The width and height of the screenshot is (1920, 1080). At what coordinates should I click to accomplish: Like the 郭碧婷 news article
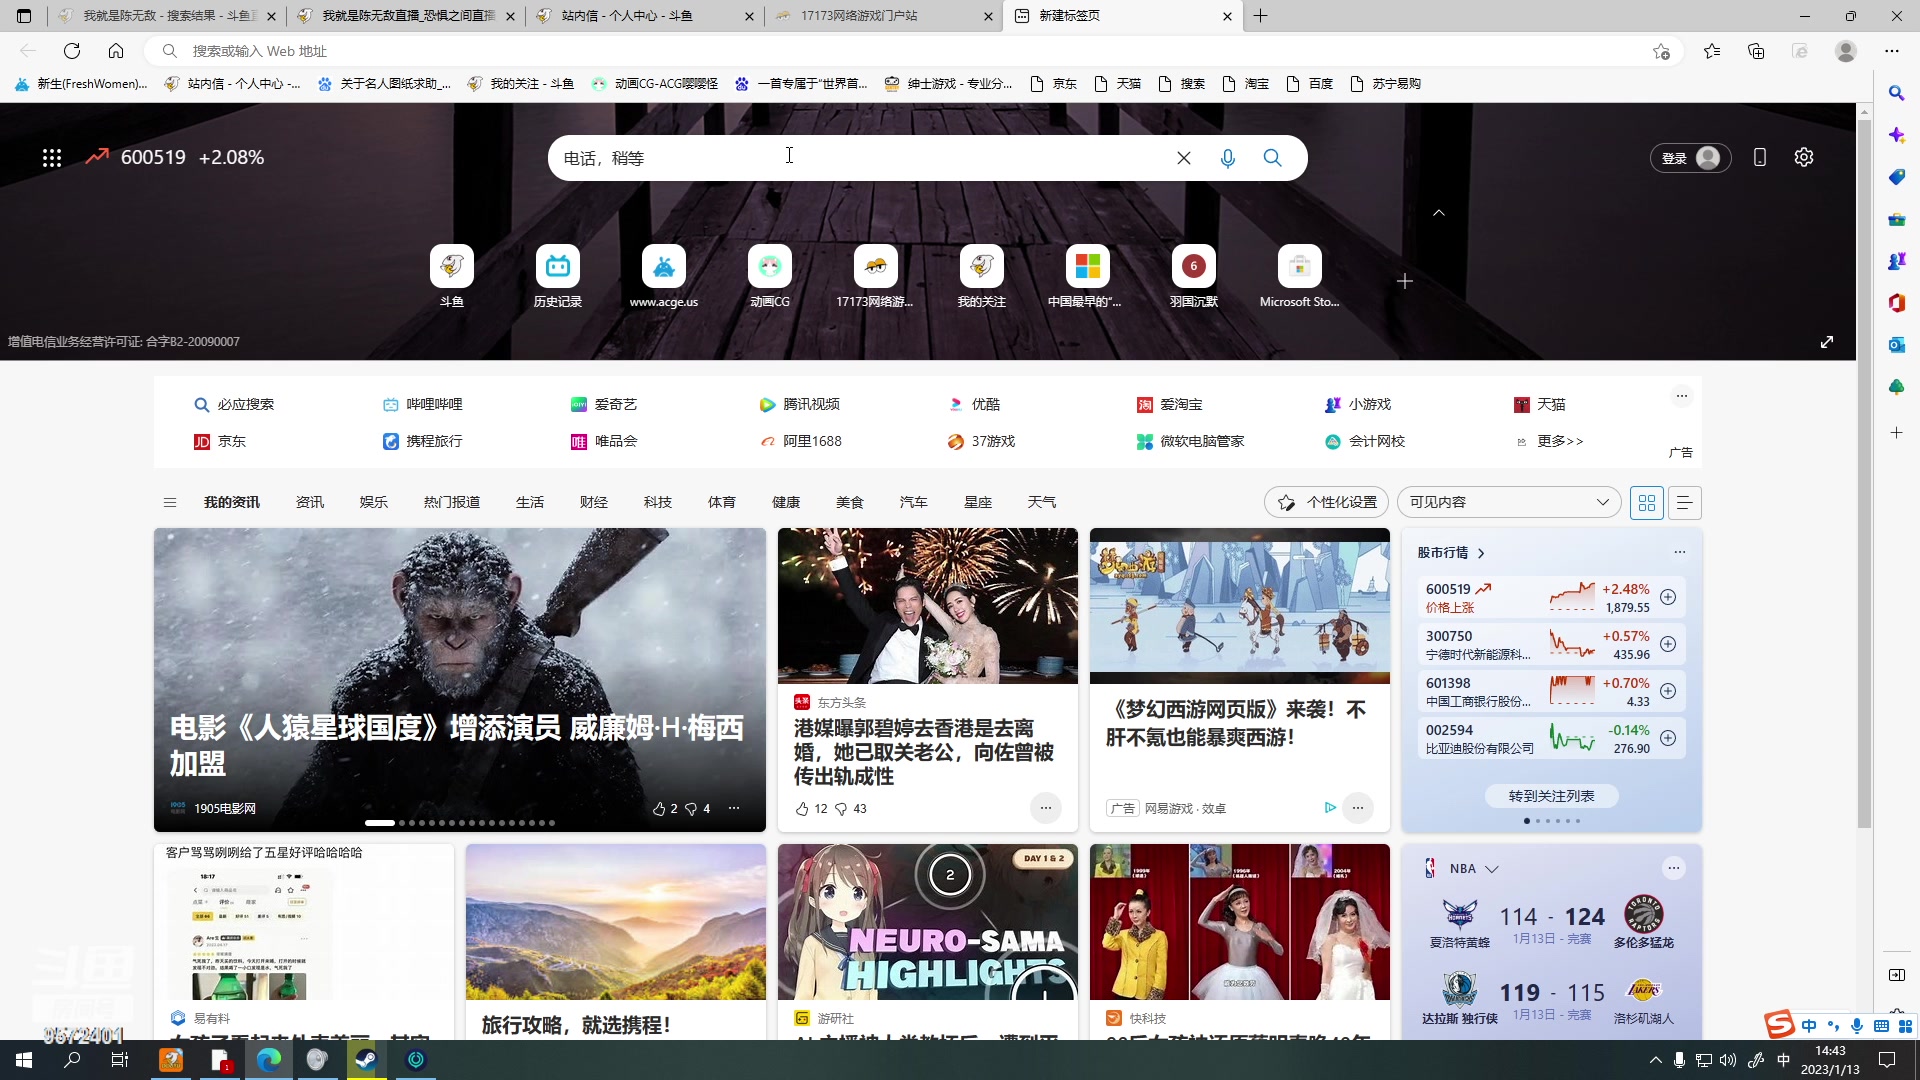coord(802,809)
